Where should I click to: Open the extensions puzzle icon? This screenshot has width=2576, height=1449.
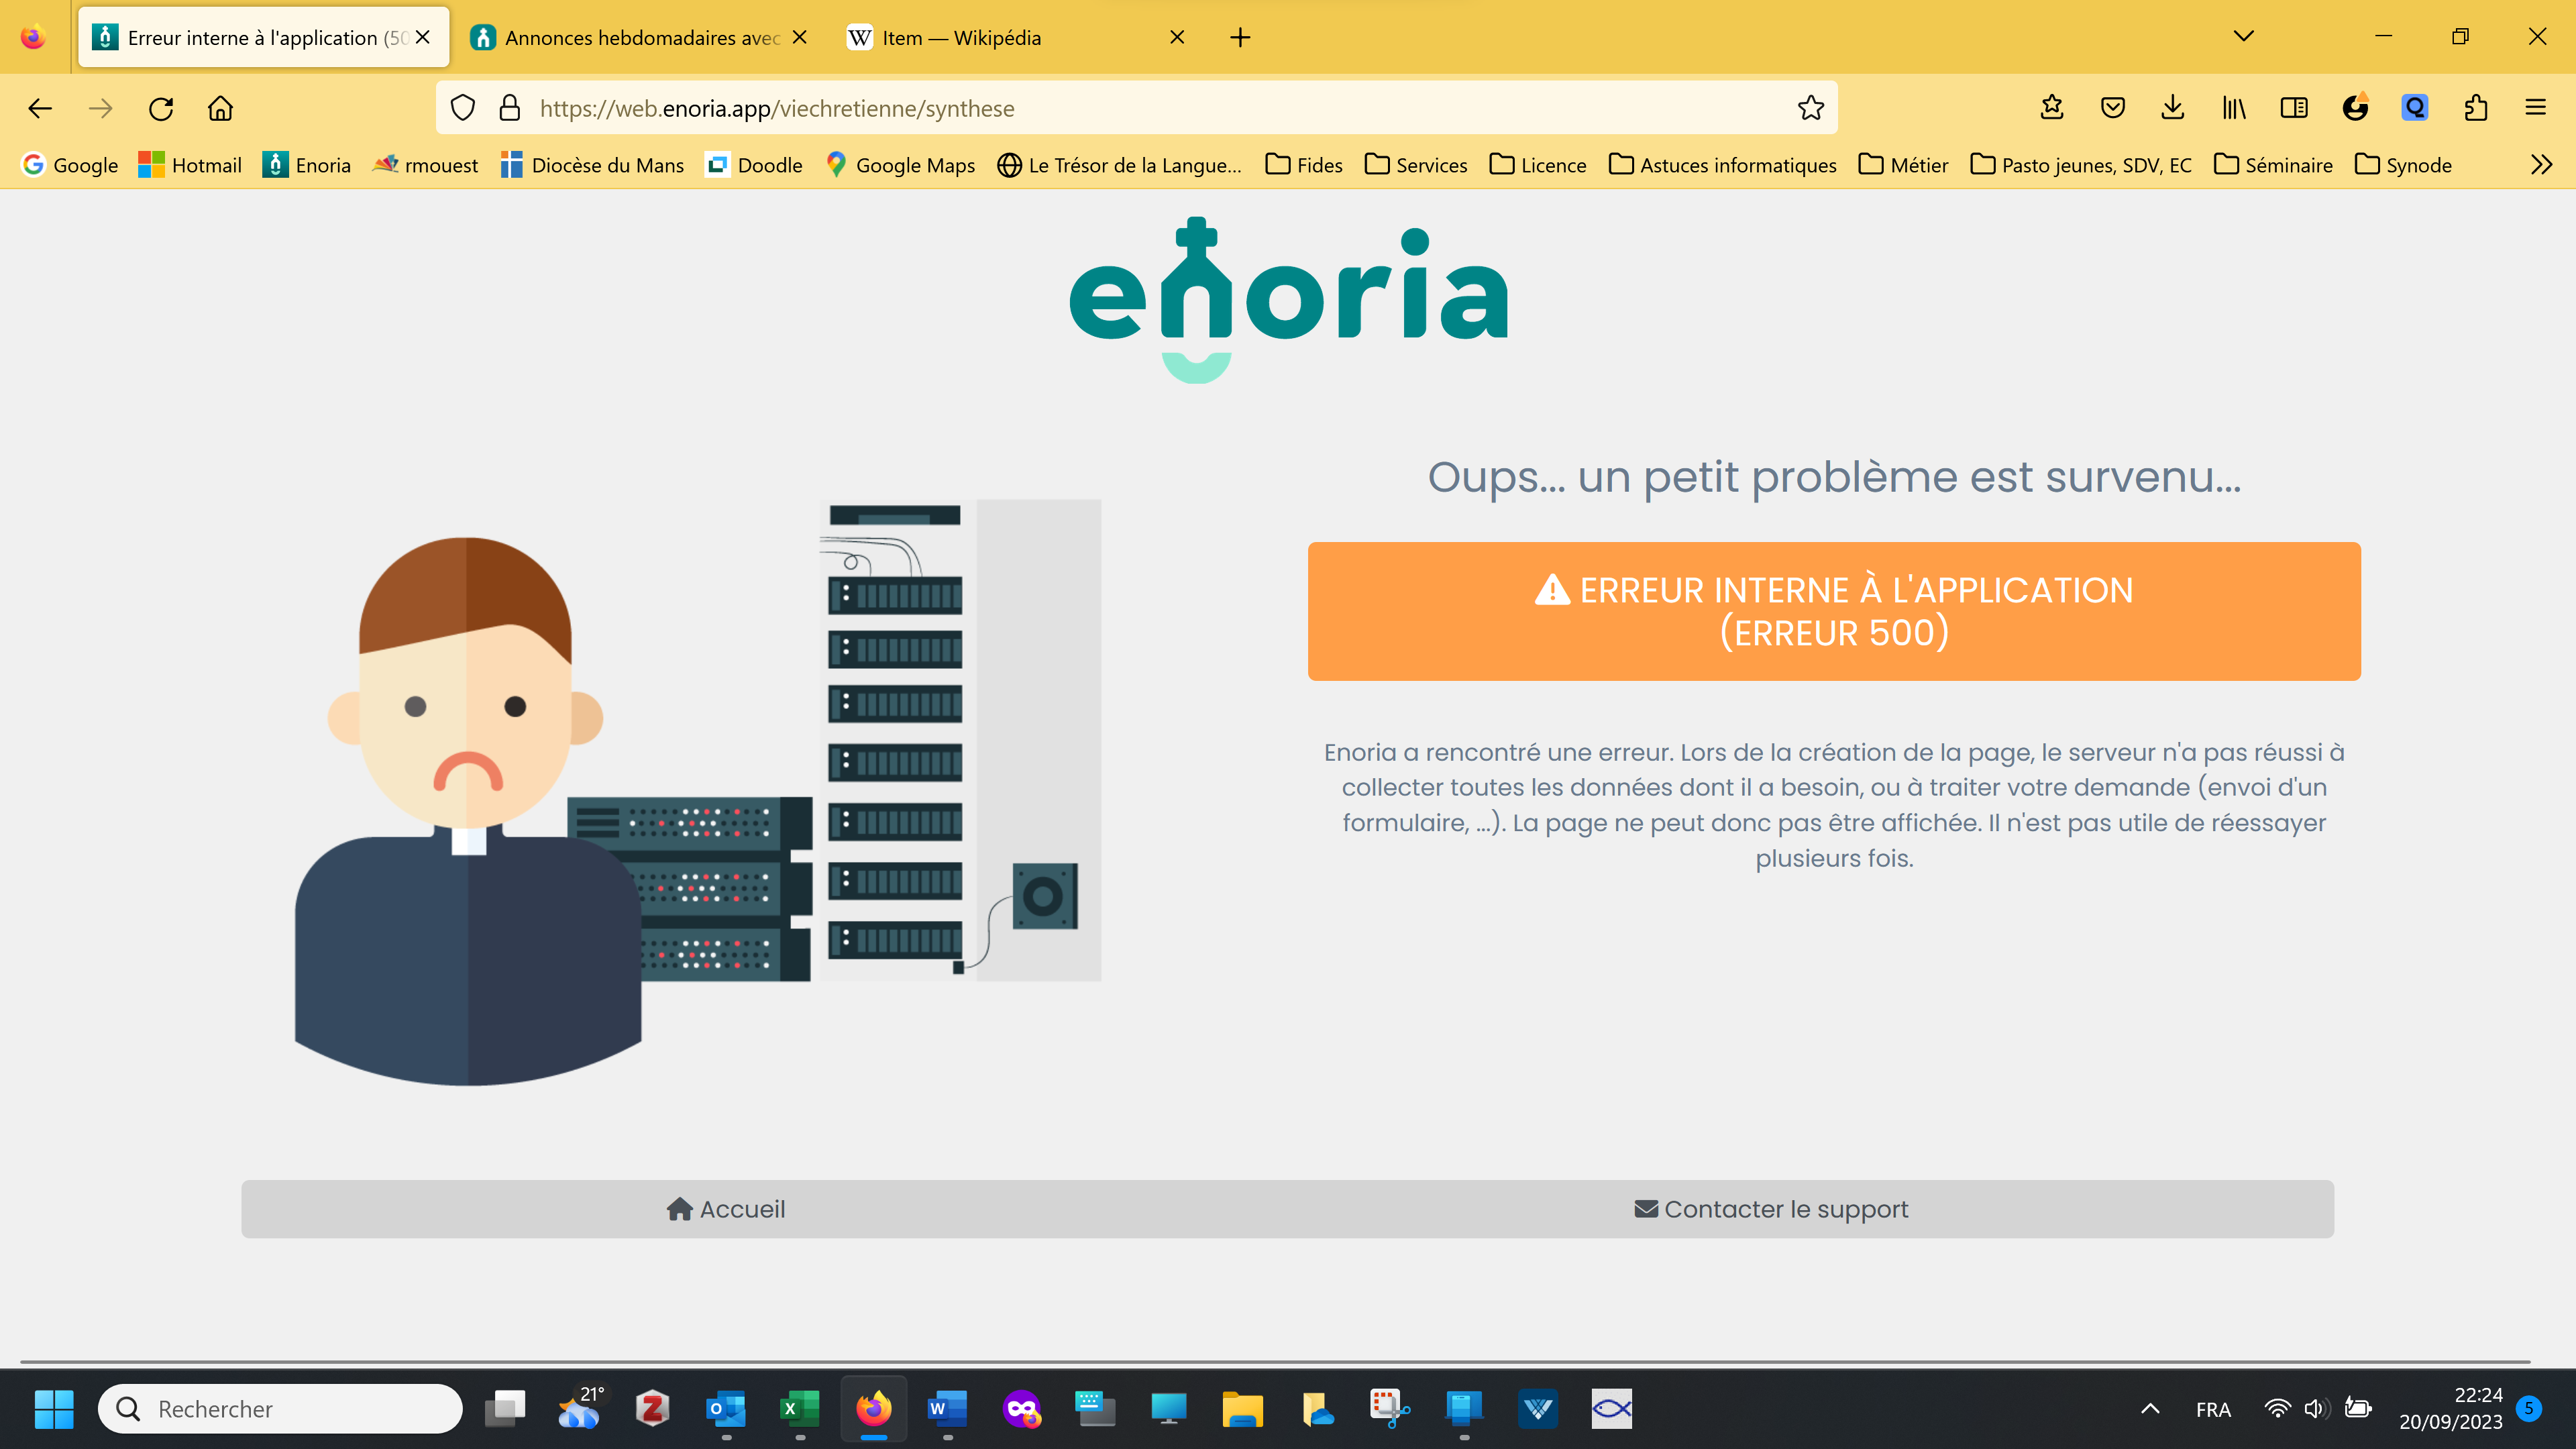(2476, 108)
